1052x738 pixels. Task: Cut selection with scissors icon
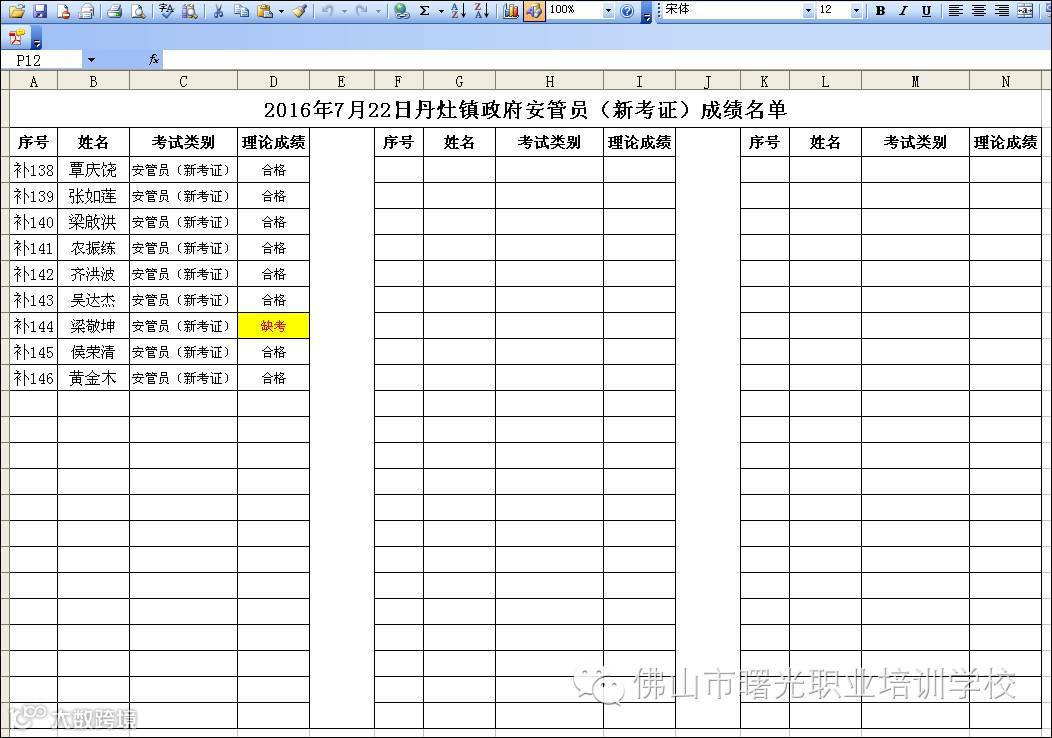(x=218, y=11)
